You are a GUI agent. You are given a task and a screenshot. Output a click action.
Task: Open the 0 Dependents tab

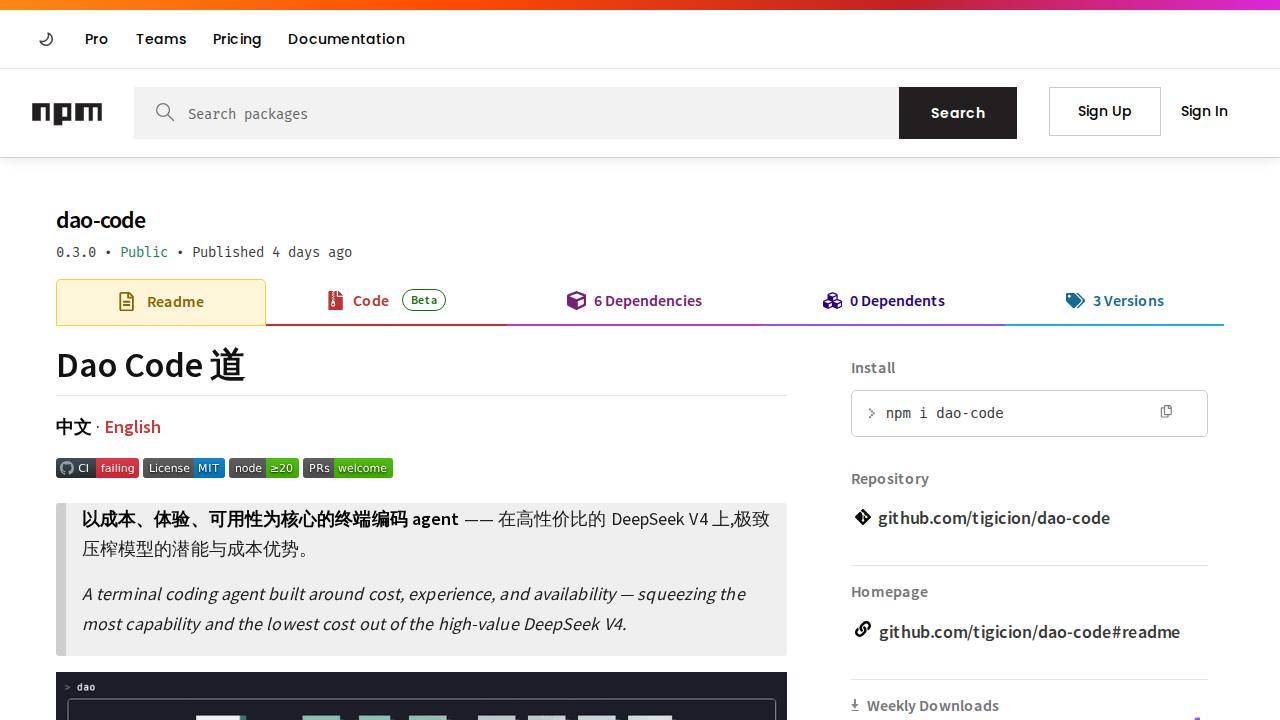pyautogui.click(x=883, y=301)
